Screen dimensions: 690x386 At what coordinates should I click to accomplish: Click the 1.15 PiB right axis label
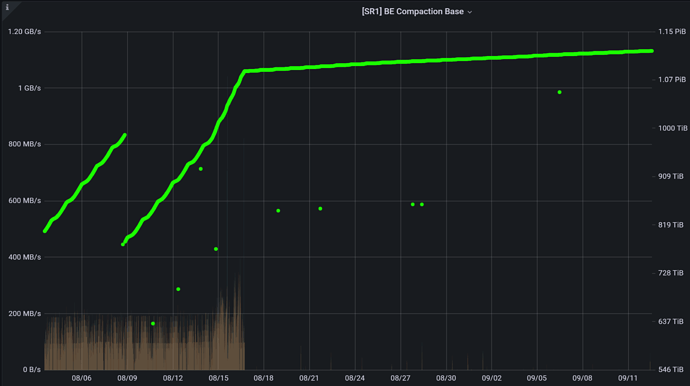[x=672, y=32]
